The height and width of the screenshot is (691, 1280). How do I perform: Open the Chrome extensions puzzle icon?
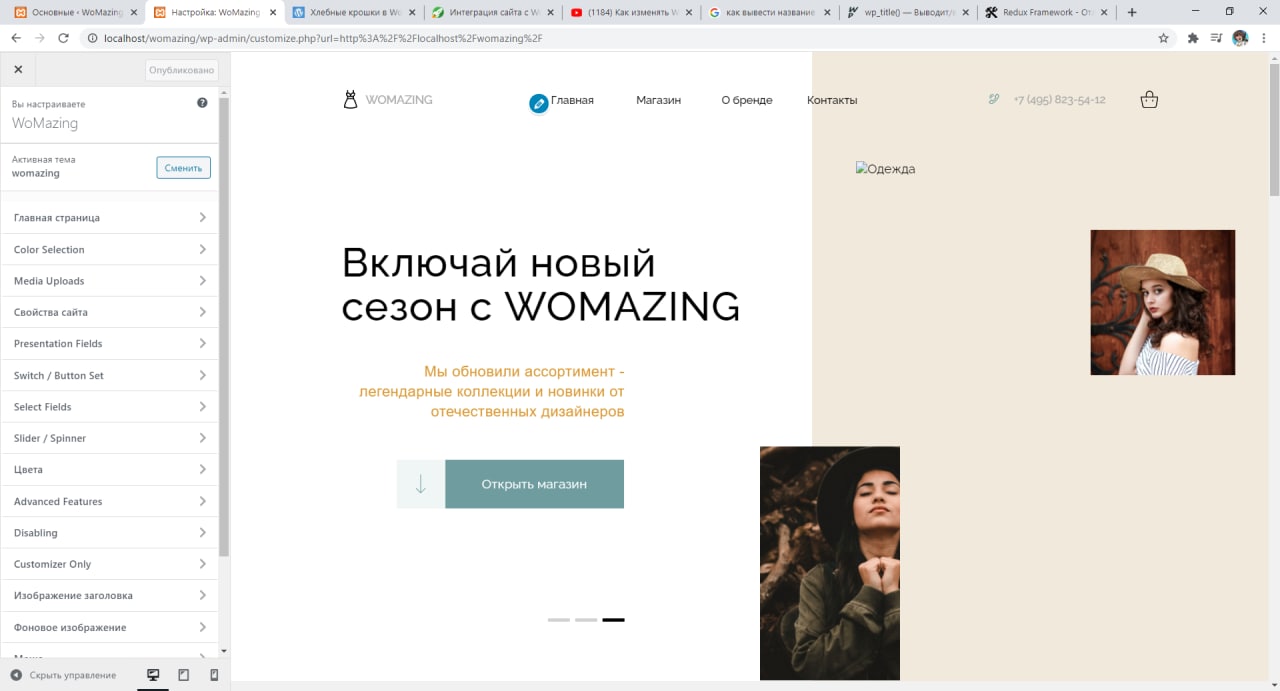(x=1192, y=38)
